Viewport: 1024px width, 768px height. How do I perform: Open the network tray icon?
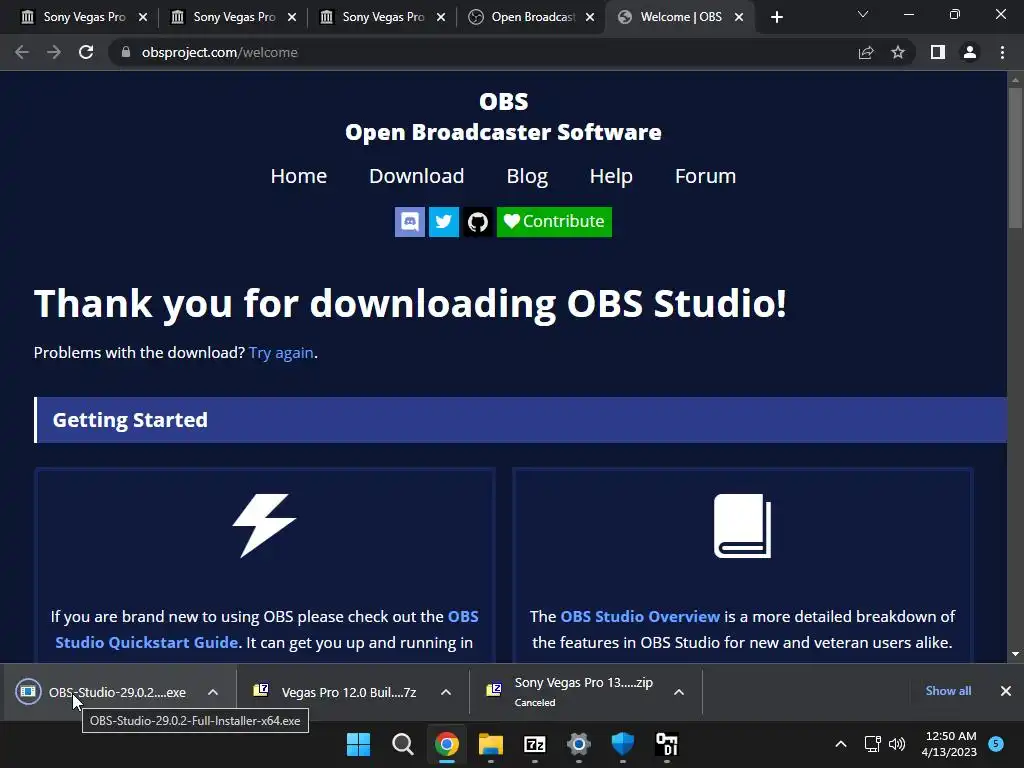[x=872, y=744]
